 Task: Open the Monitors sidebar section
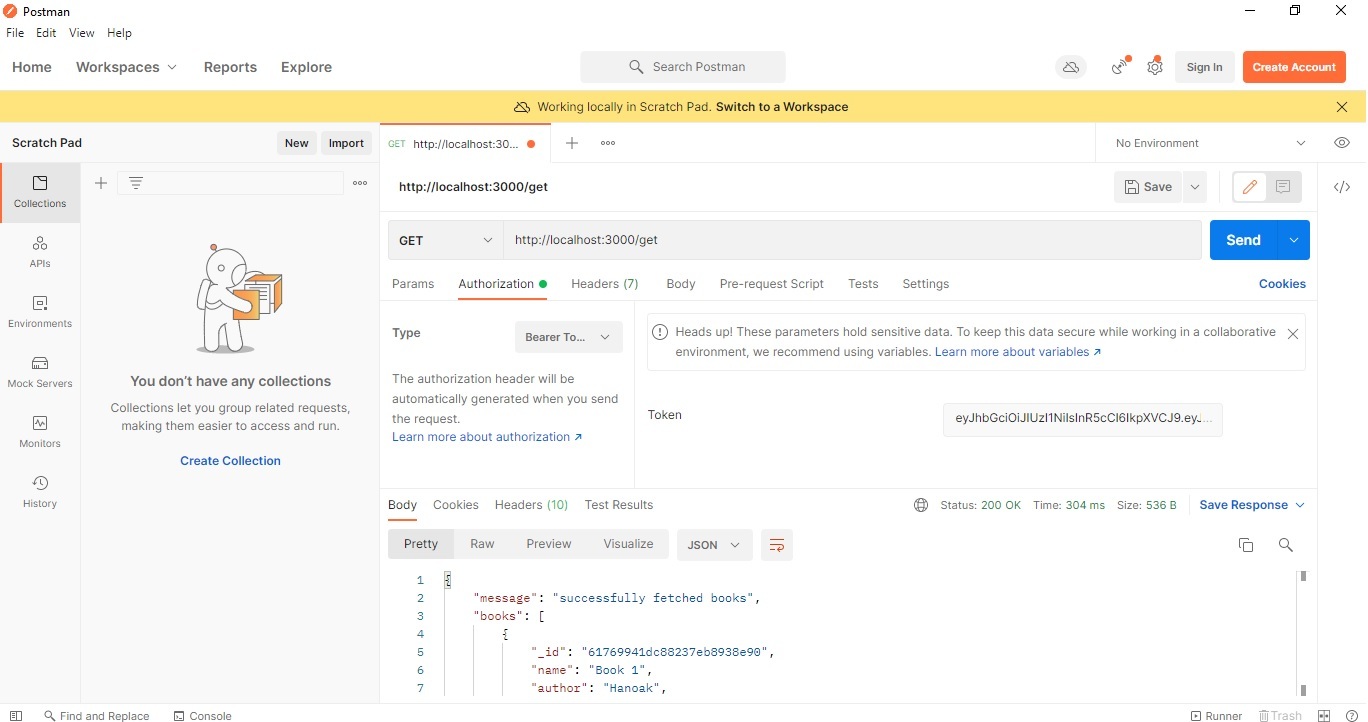(x=40, y=432)
